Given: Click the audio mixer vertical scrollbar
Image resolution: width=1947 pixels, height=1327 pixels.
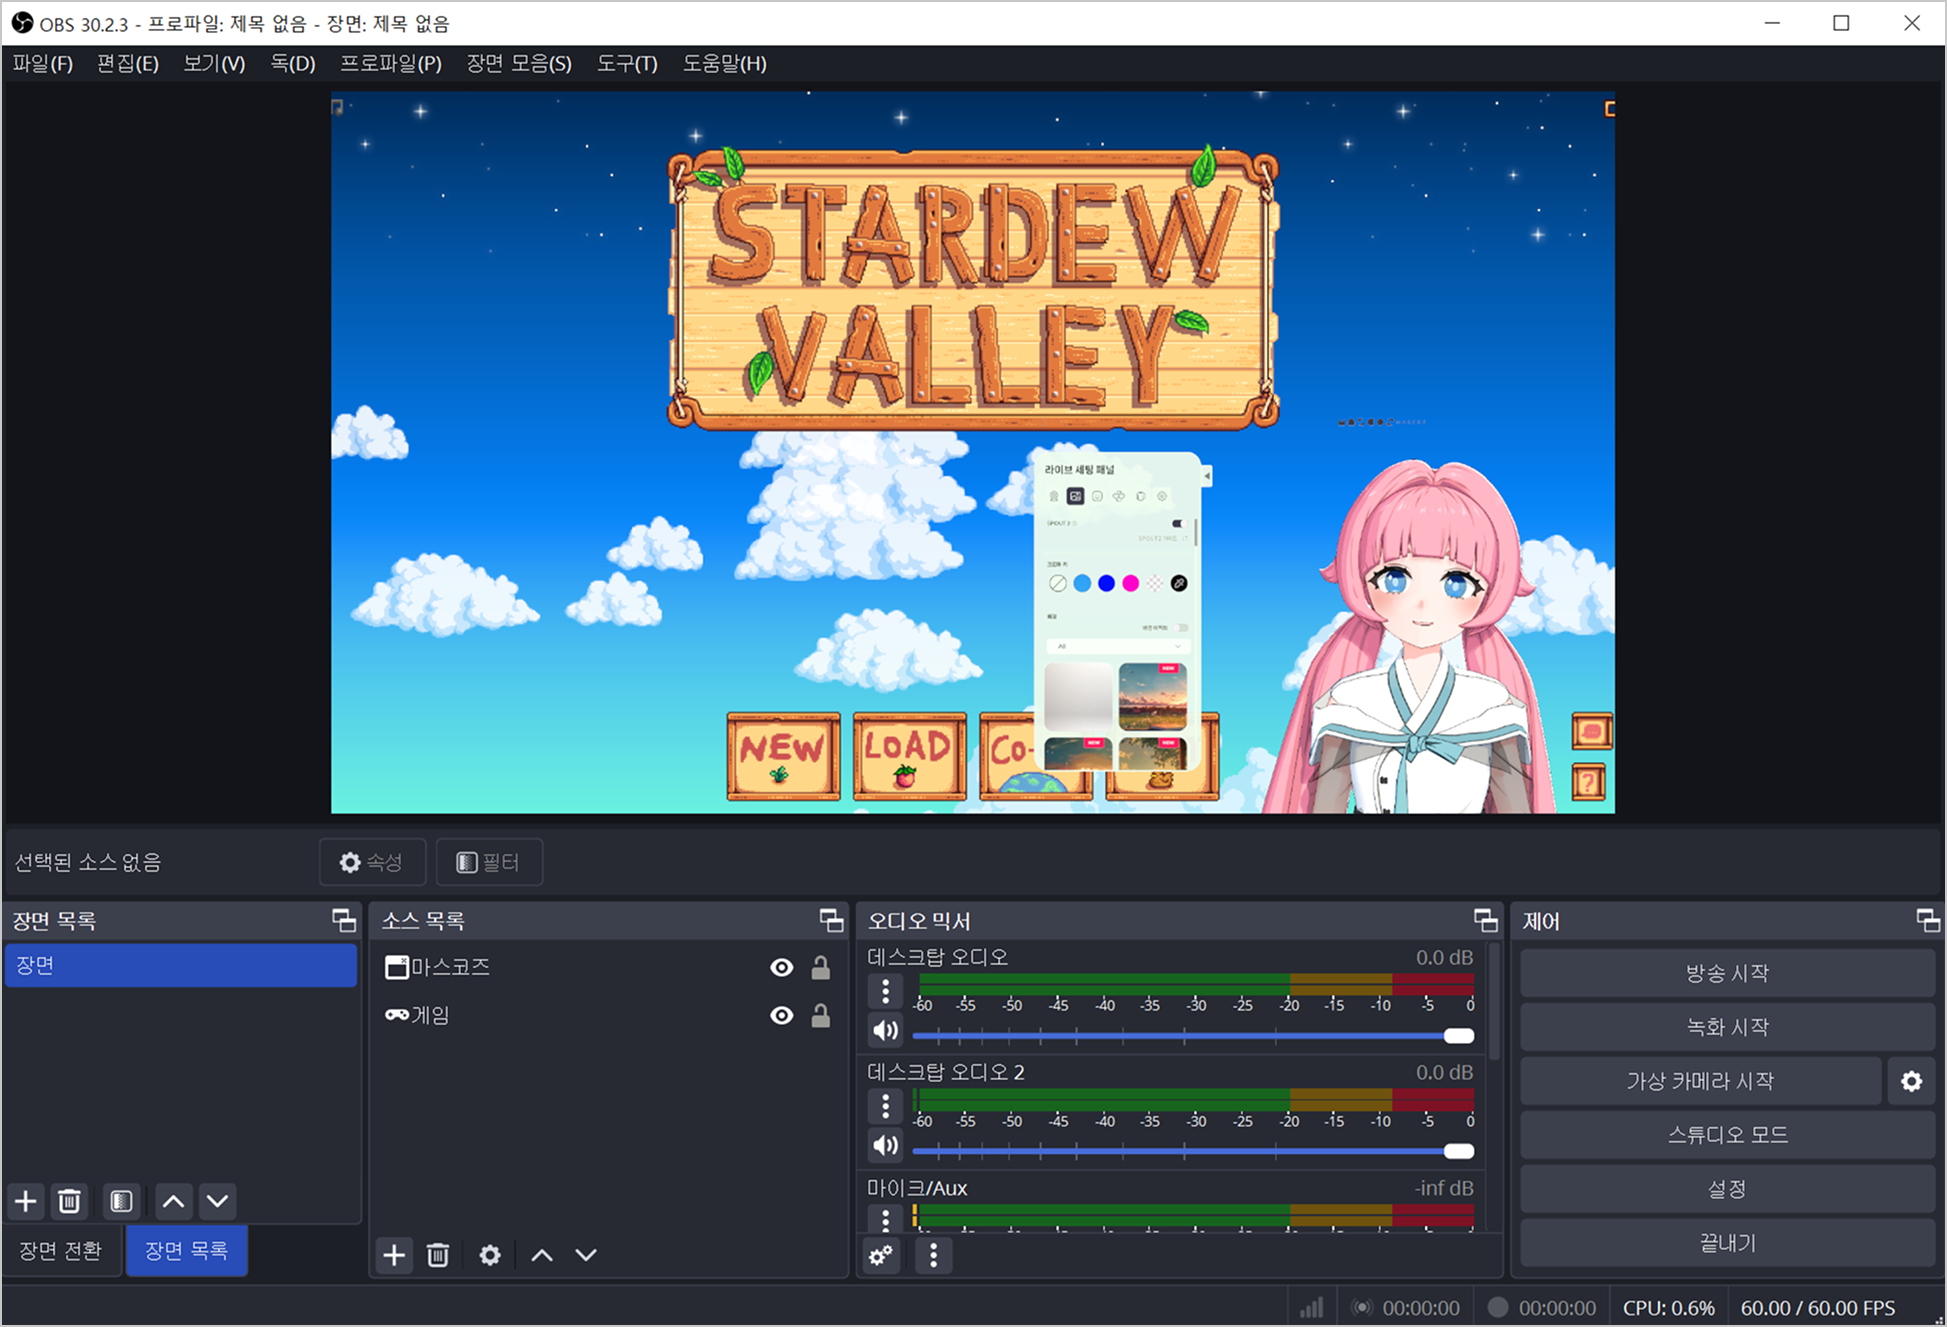Looking at the screenshot, I should pos(1494,1002).
